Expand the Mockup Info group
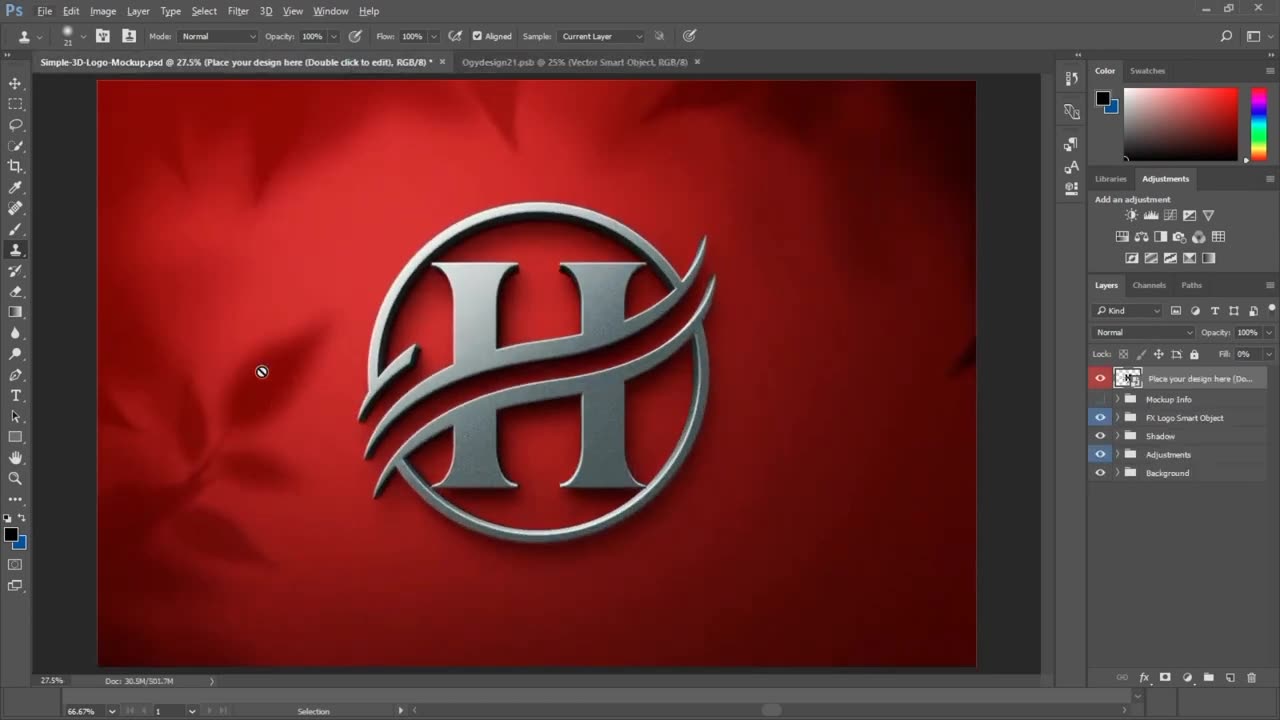This screenshot has width=1280, height=720. pyautogui.click(x=1117, y=399)
